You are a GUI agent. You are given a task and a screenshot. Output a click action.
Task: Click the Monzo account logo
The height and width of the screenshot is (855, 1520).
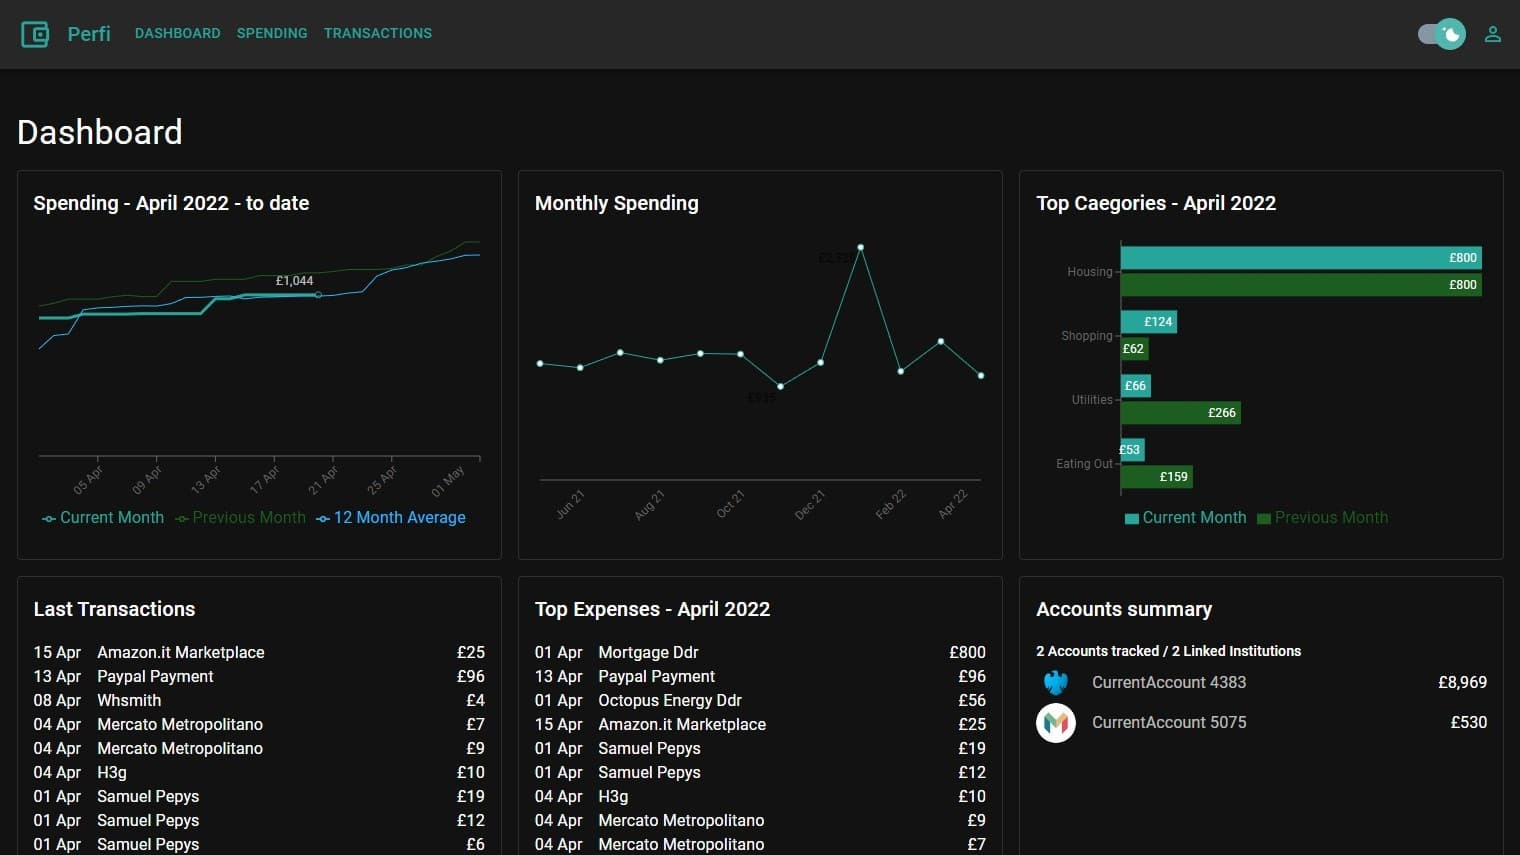click(x=1056, y=723)
